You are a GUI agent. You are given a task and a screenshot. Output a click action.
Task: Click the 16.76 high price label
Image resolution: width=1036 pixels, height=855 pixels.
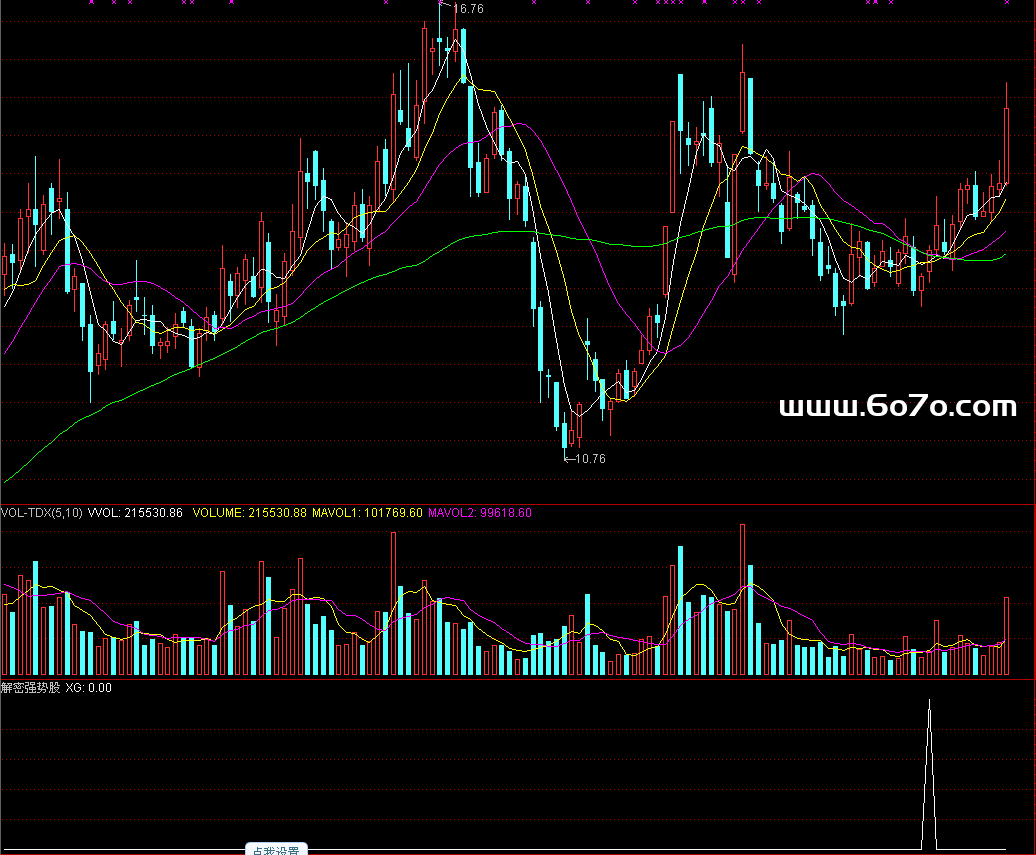coord(468,9)
